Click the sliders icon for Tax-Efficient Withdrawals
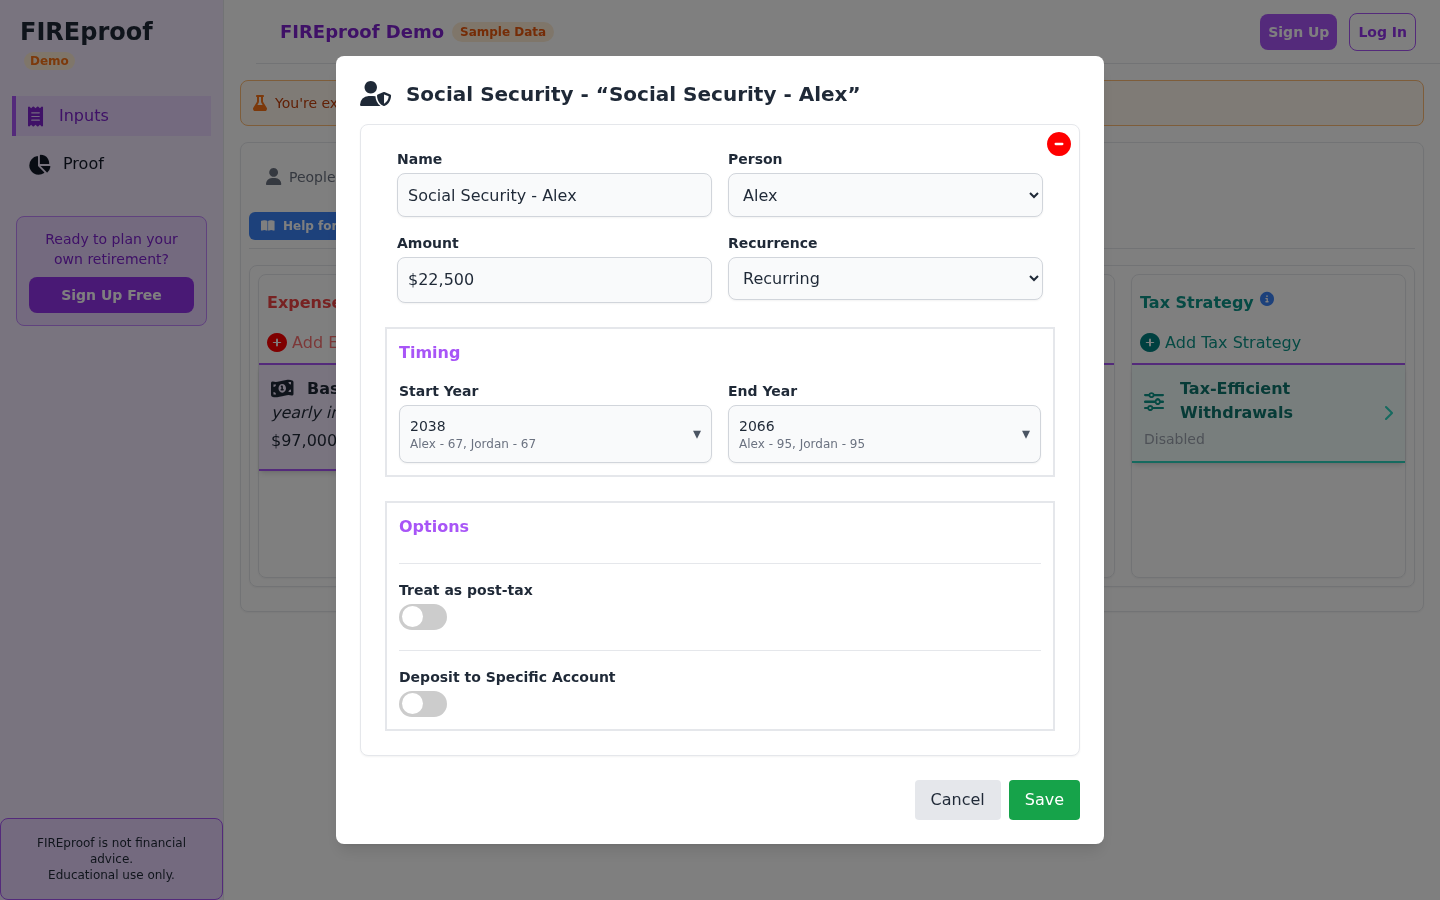The width and height of the screenshot is (1440, 900). (1154, 401)
